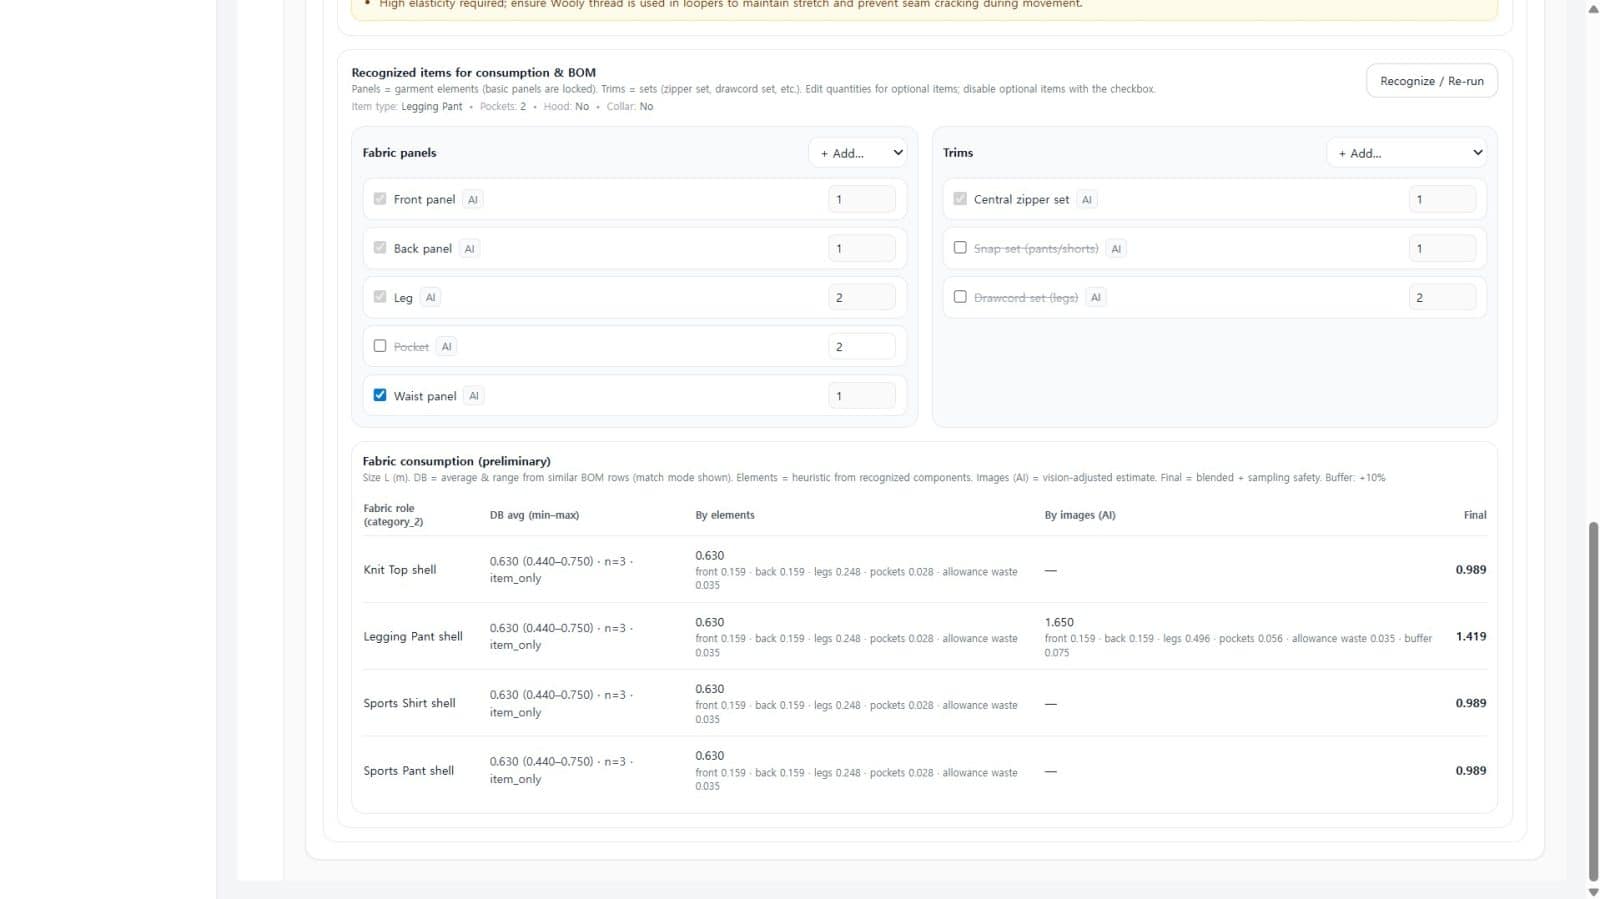Click the 'Fabric consumption (preliminary)' heading
This screenshot has height=899, width=1600.
tap(456, 461)
